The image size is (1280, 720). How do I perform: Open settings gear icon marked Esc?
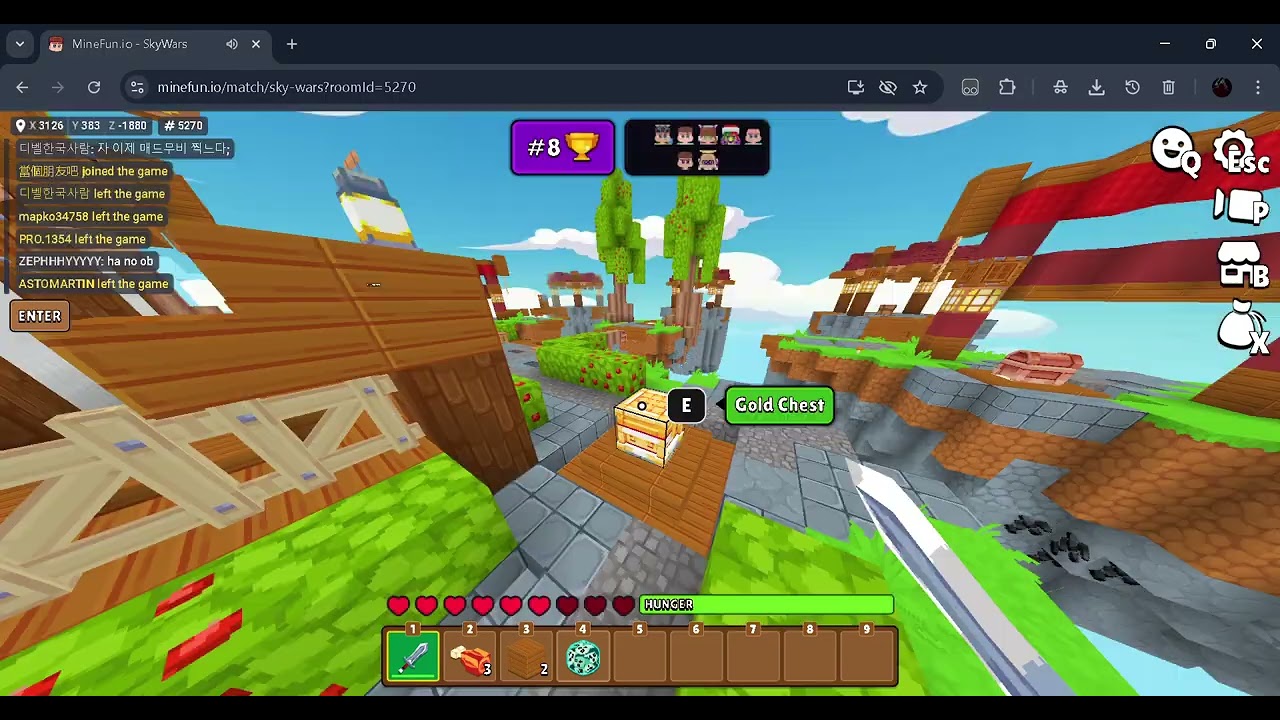click(x=1241, y=153)
